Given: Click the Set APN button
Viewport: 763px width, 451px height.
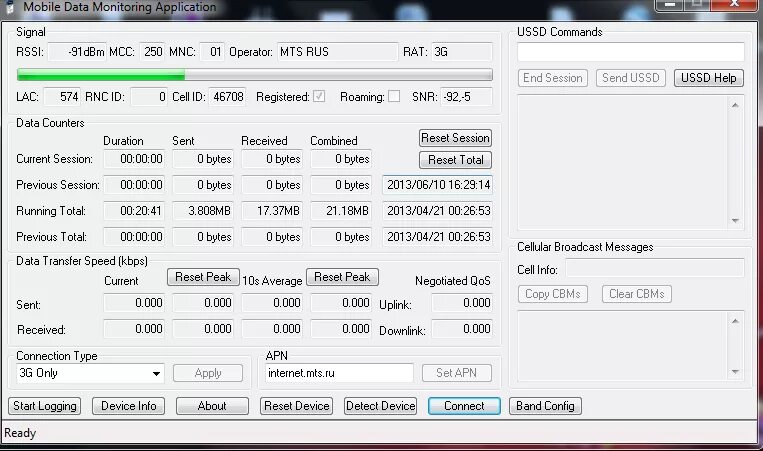Looking at the screenshot, I should click(456, 373).
